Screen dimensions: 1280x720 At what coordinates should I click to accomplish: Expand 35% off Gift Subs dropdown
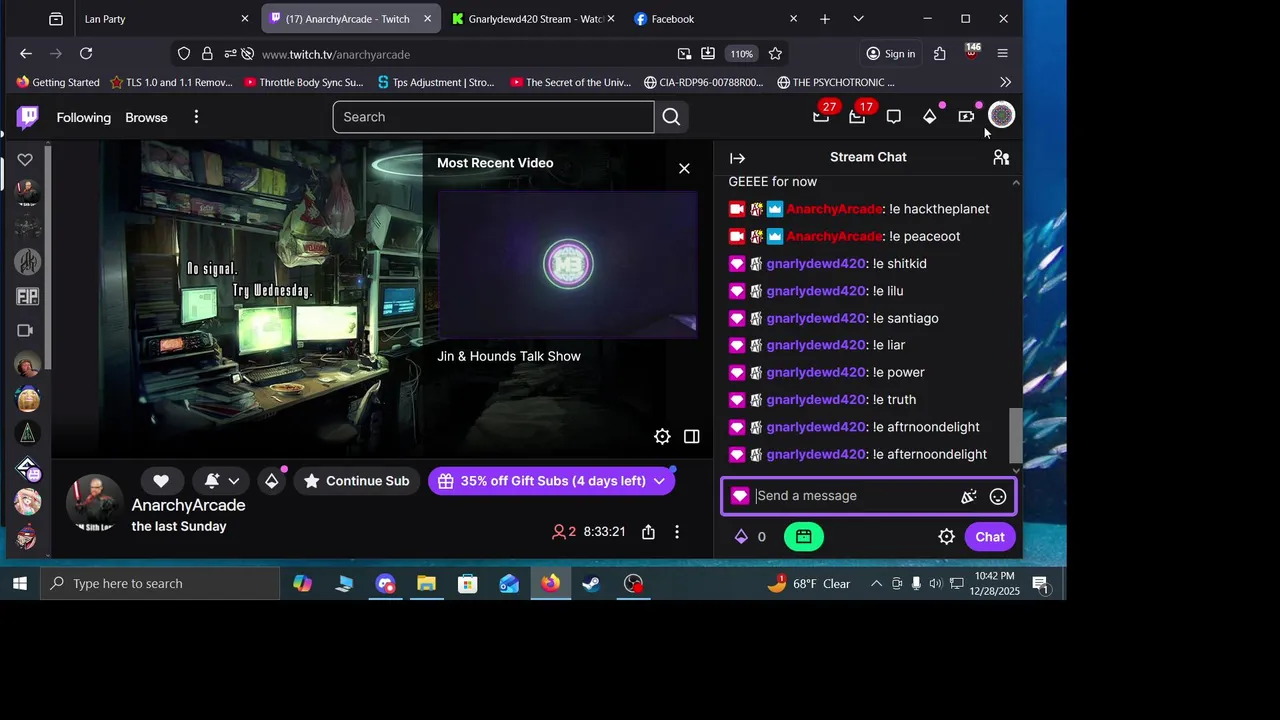point(659,481)
